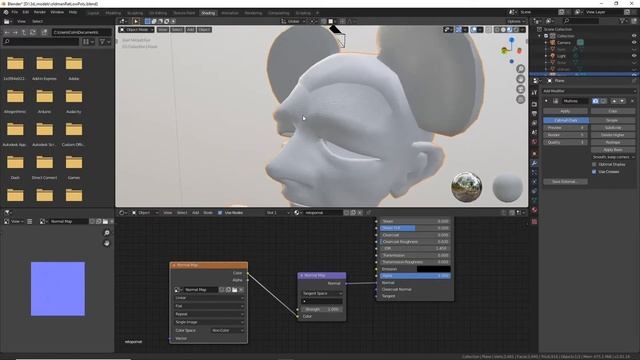Click the viewport pan hand gizmo

[520, 79]
